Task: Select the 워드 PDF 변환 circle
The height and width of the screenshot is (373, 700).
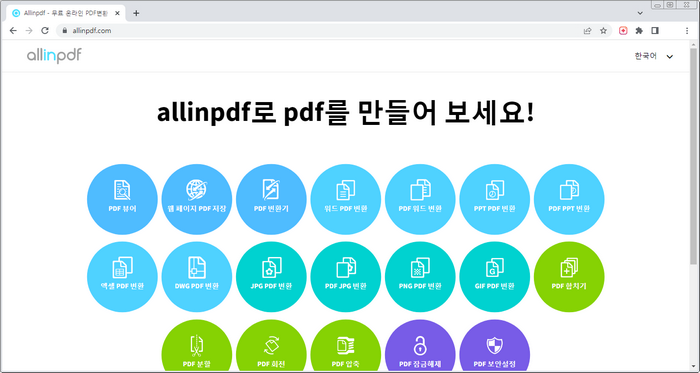Action: pyautogui.click(x=346, y=199)
